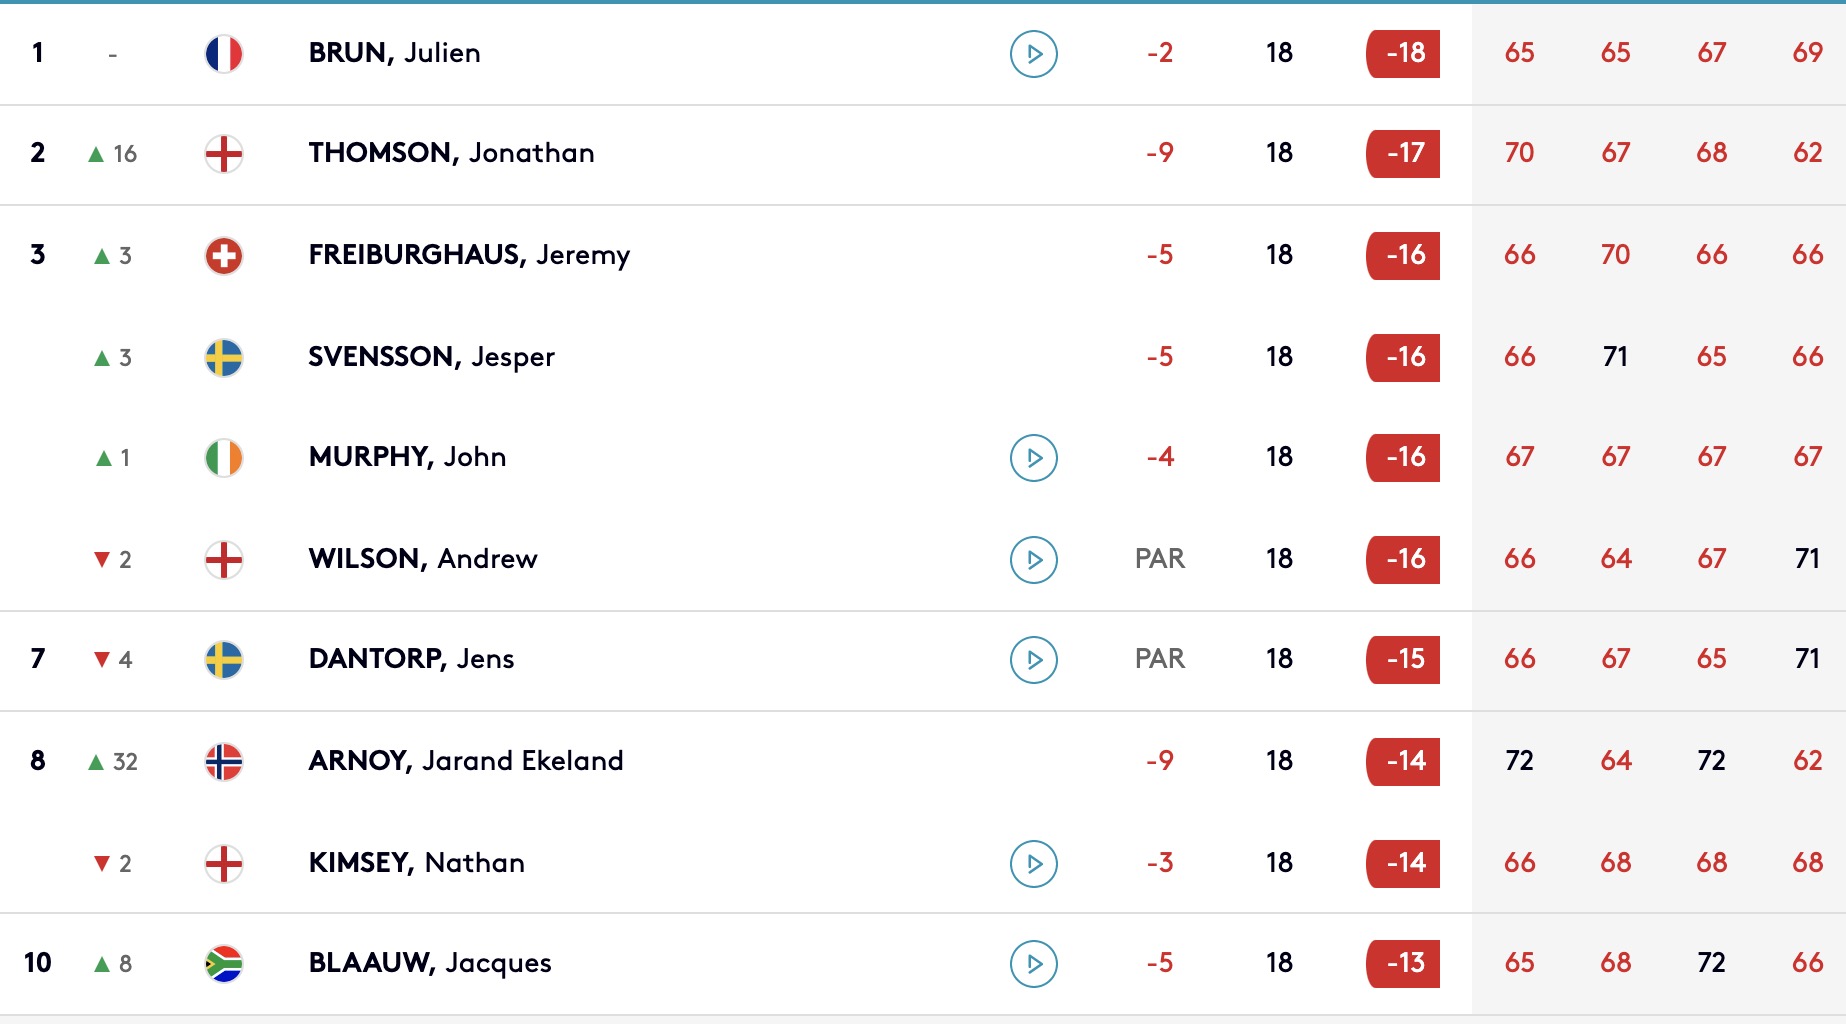Click Swedish flag in Svensson's row
This screenshot has width=1846, height=1024.
click(x=224, y=358)
